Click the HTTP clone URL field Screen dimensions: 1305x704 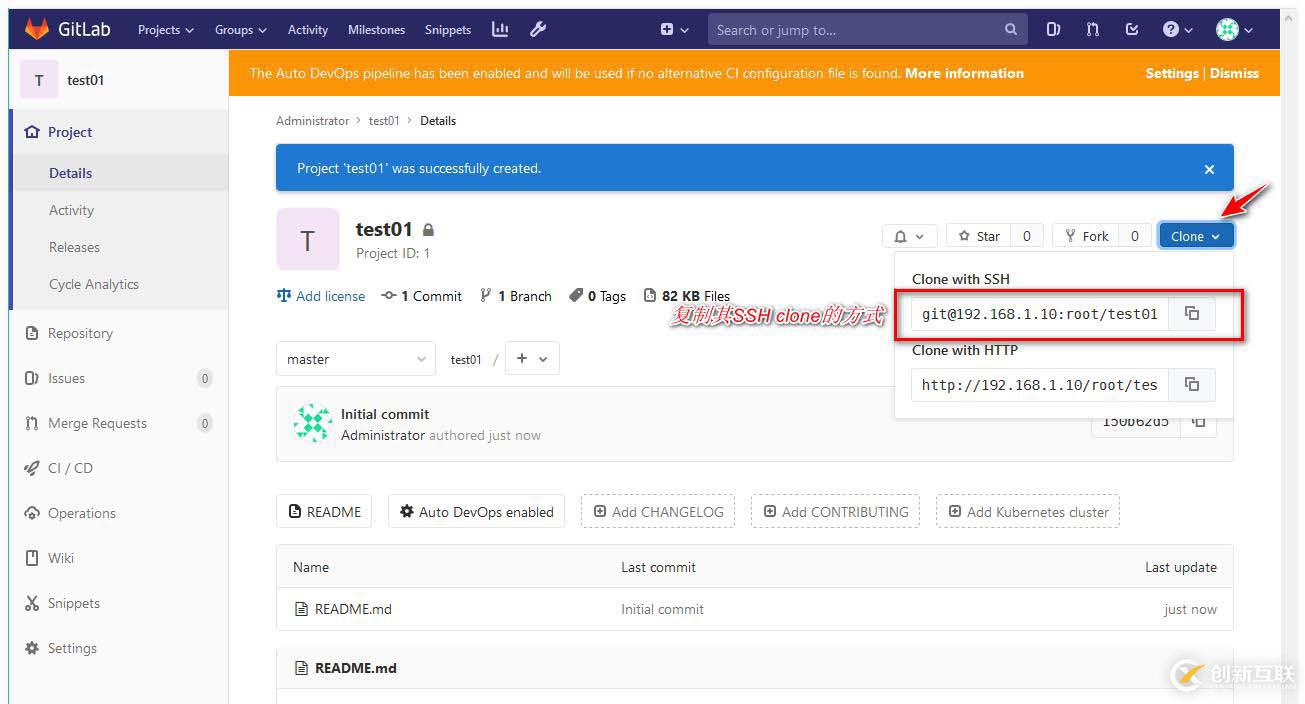1040,384
